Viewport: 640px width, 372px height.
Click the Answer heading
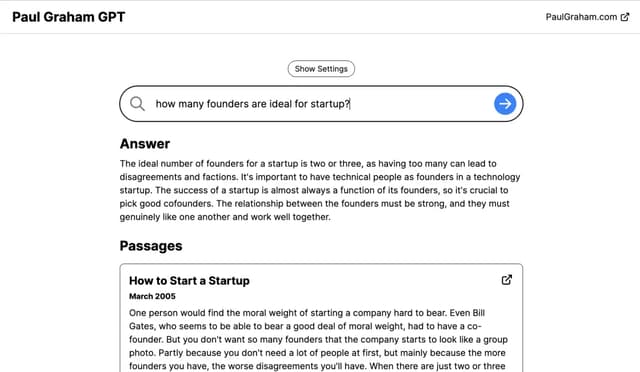coord(145,144)
